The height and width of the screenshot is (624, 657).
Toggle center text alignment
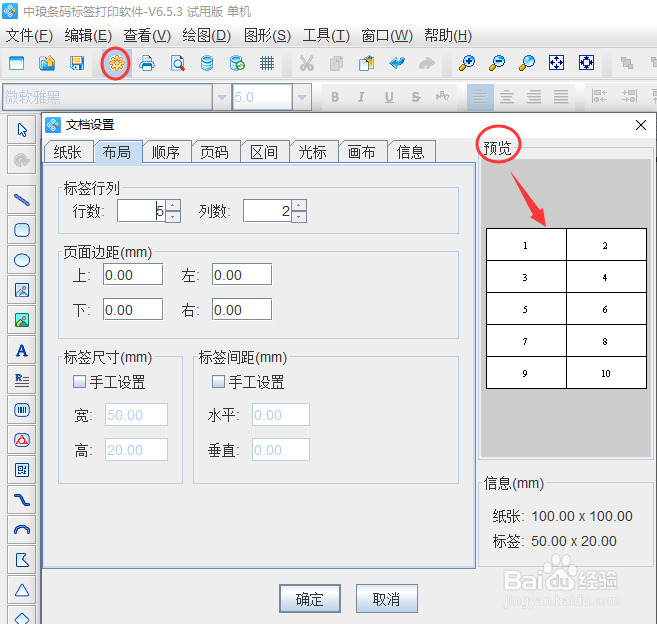point(507,97)
